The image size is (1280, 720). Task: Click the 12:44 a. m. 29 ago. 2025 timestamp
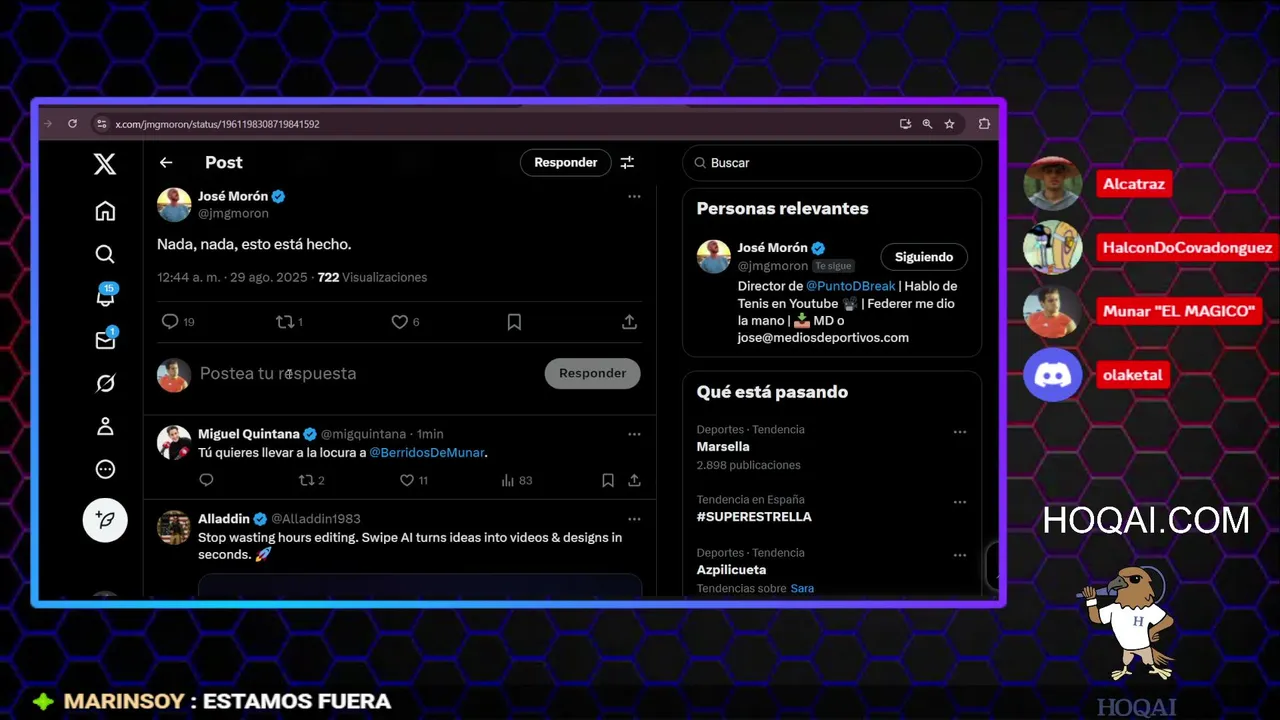(232, 277)
